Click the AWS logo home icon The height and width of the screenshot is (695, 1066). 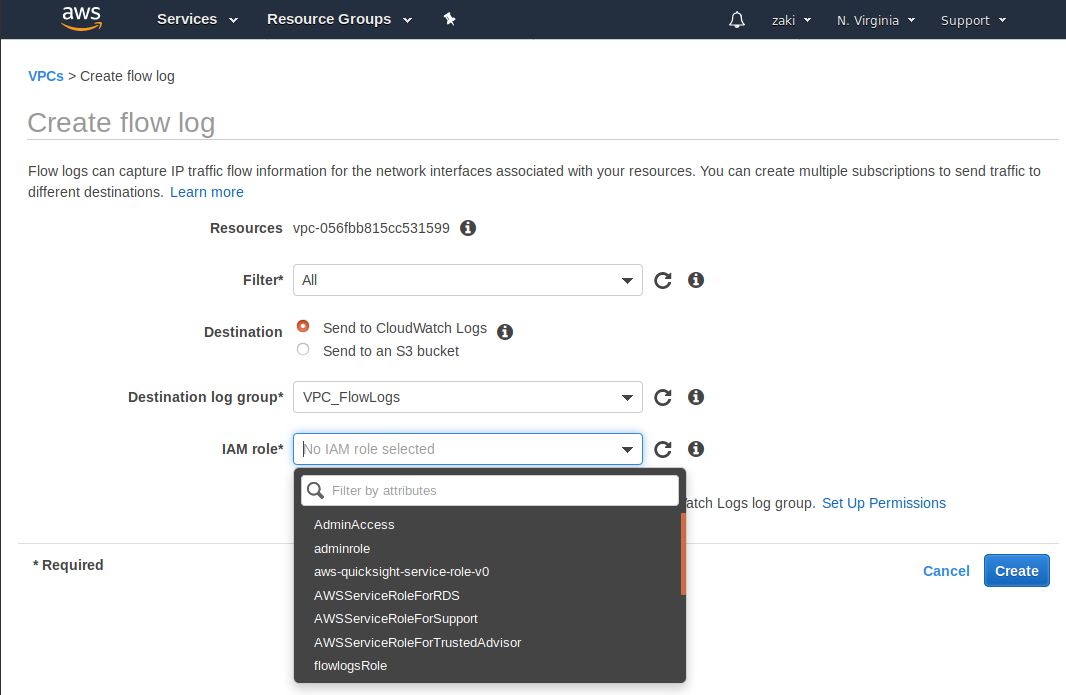[x=81, y=19]
